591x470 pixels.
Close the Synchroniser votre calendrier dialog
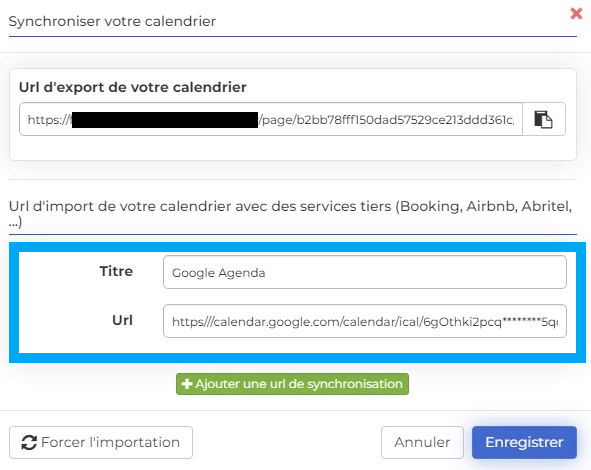[576, 14]
